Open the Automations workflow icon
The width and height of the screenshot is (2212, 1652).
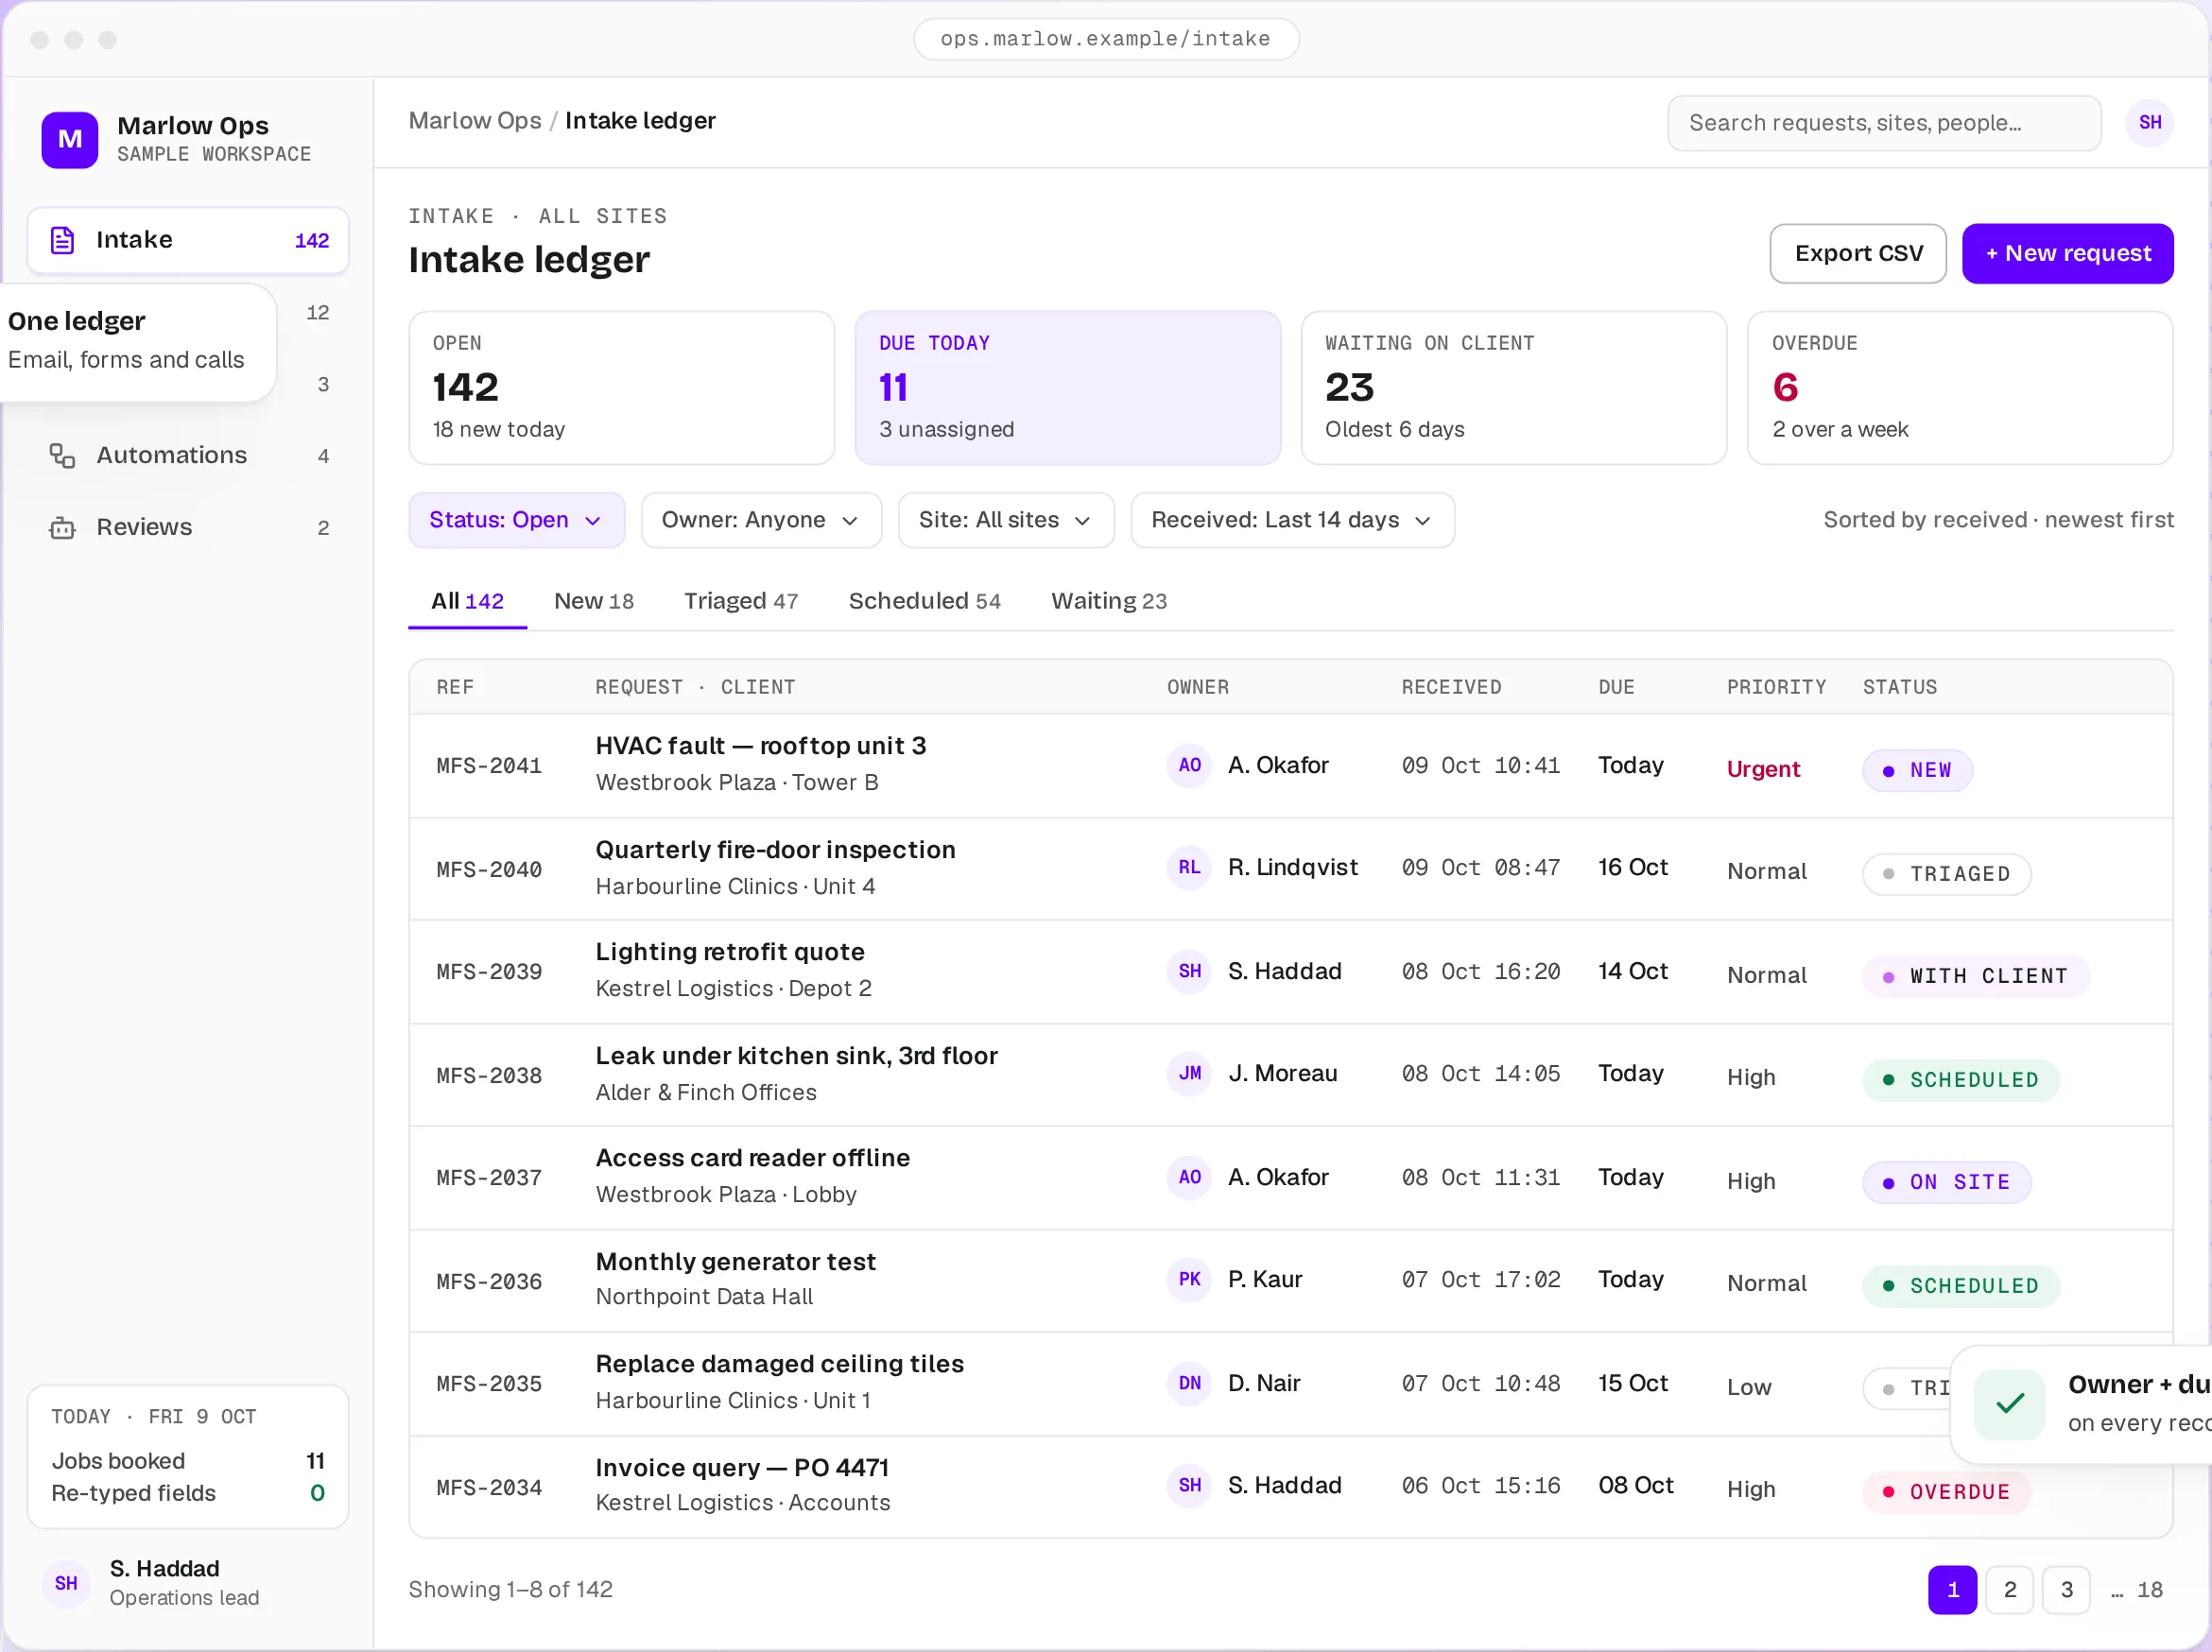pyautogui.click(x=62, y=456)
